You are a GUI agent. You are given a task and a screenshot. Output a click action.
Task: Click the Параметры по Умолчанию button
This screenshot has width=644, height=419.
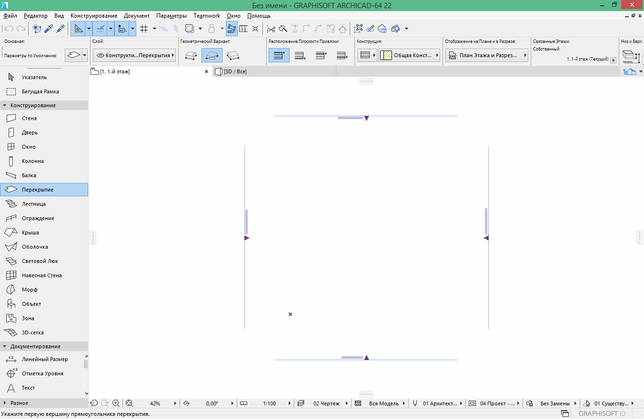click(30, 55)
